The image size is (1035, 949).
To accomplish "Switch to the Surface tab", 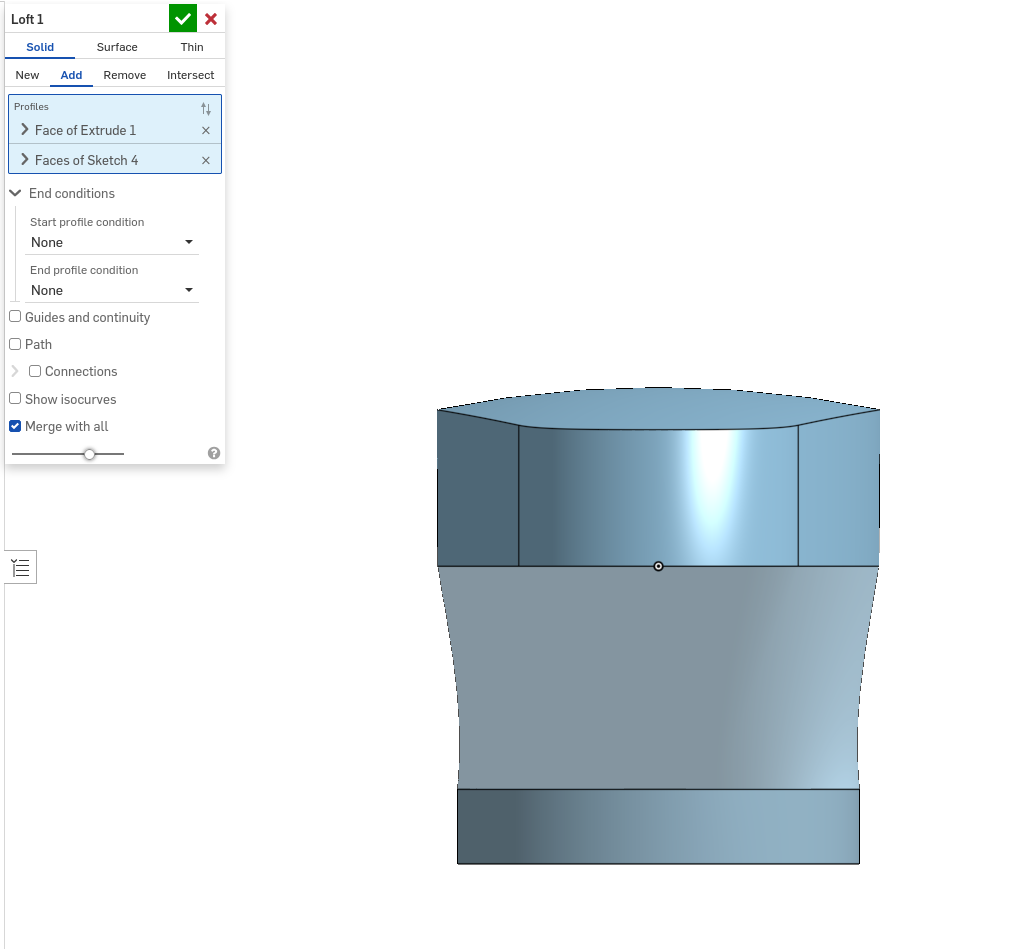I will [117, 47].
